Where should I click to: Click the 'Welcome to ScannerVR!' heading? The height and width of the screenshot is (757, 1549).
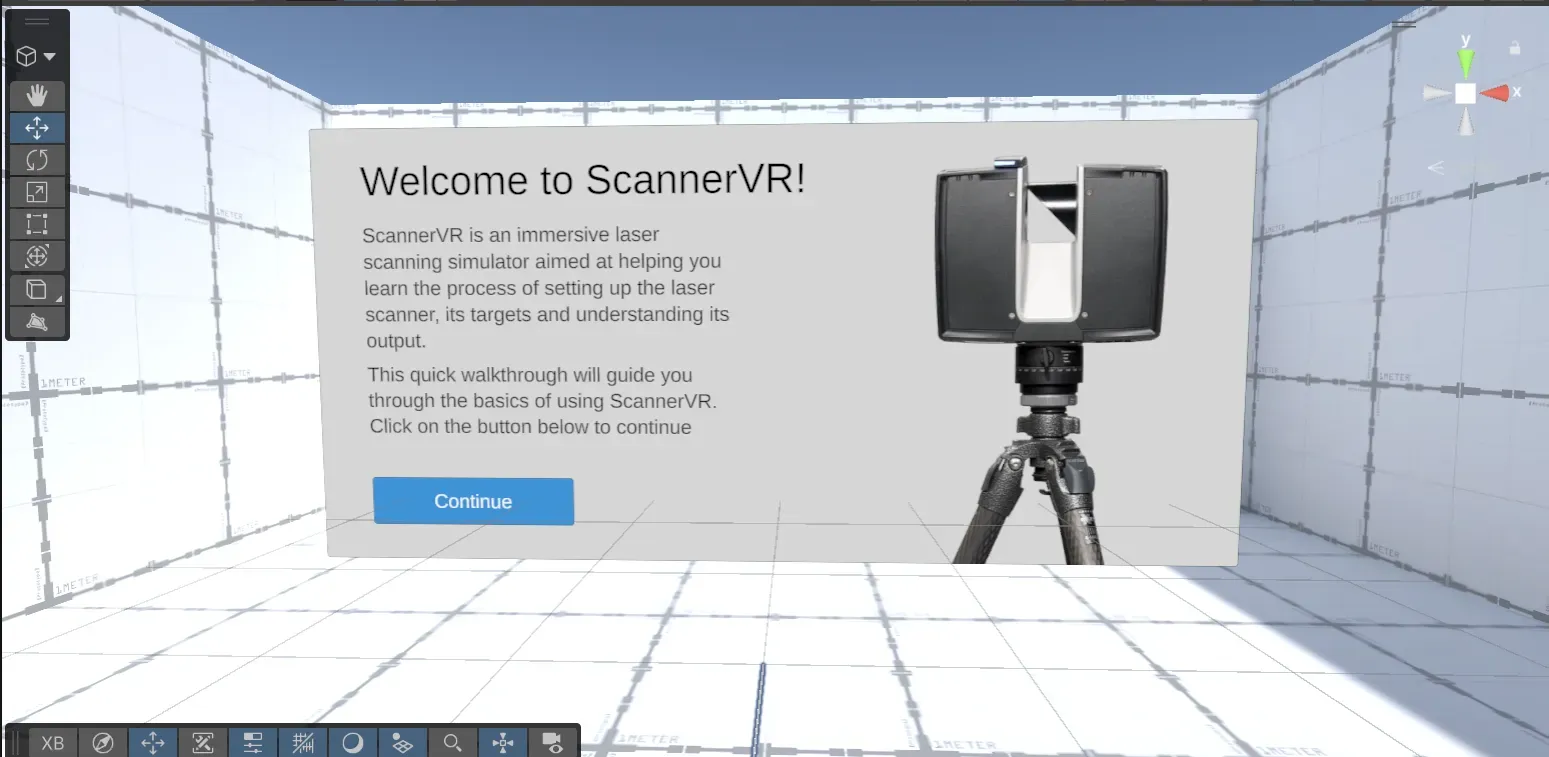[582, 180]
